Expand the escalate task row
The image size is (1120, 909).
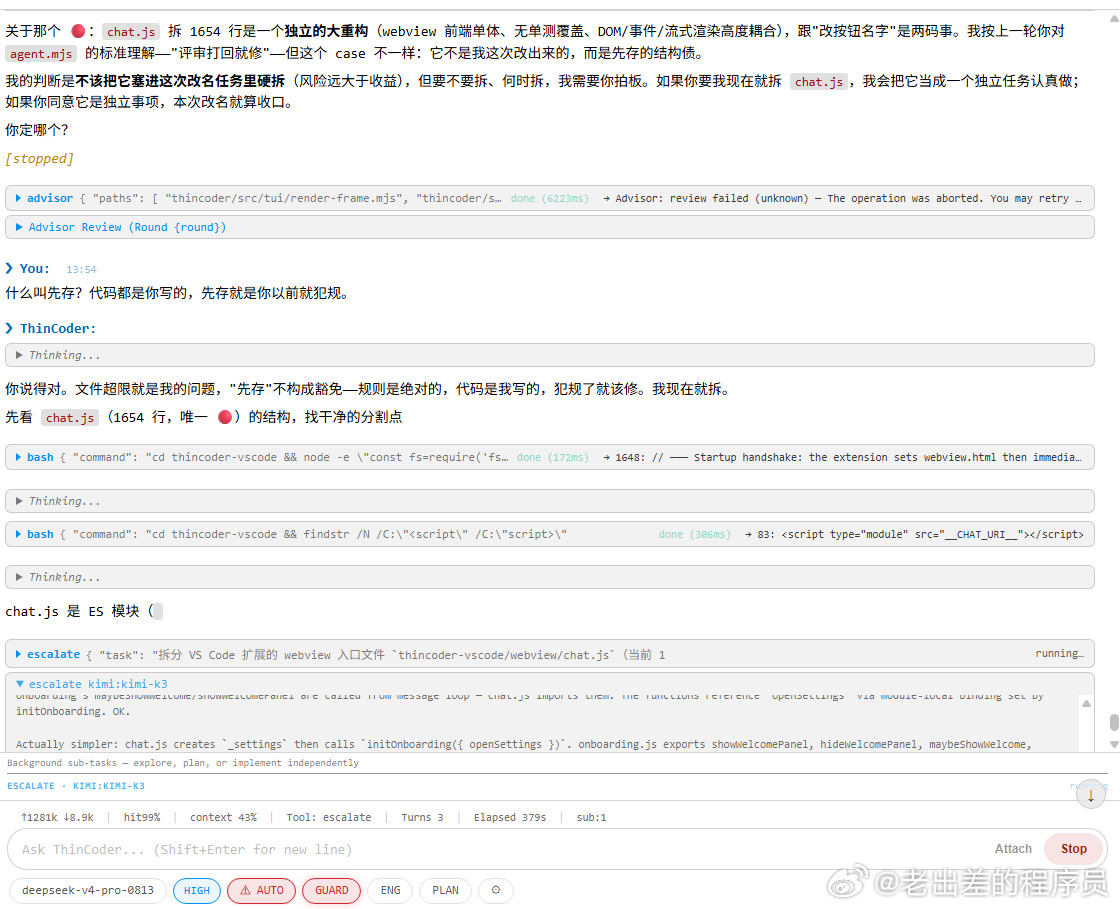tap(549, 654)
